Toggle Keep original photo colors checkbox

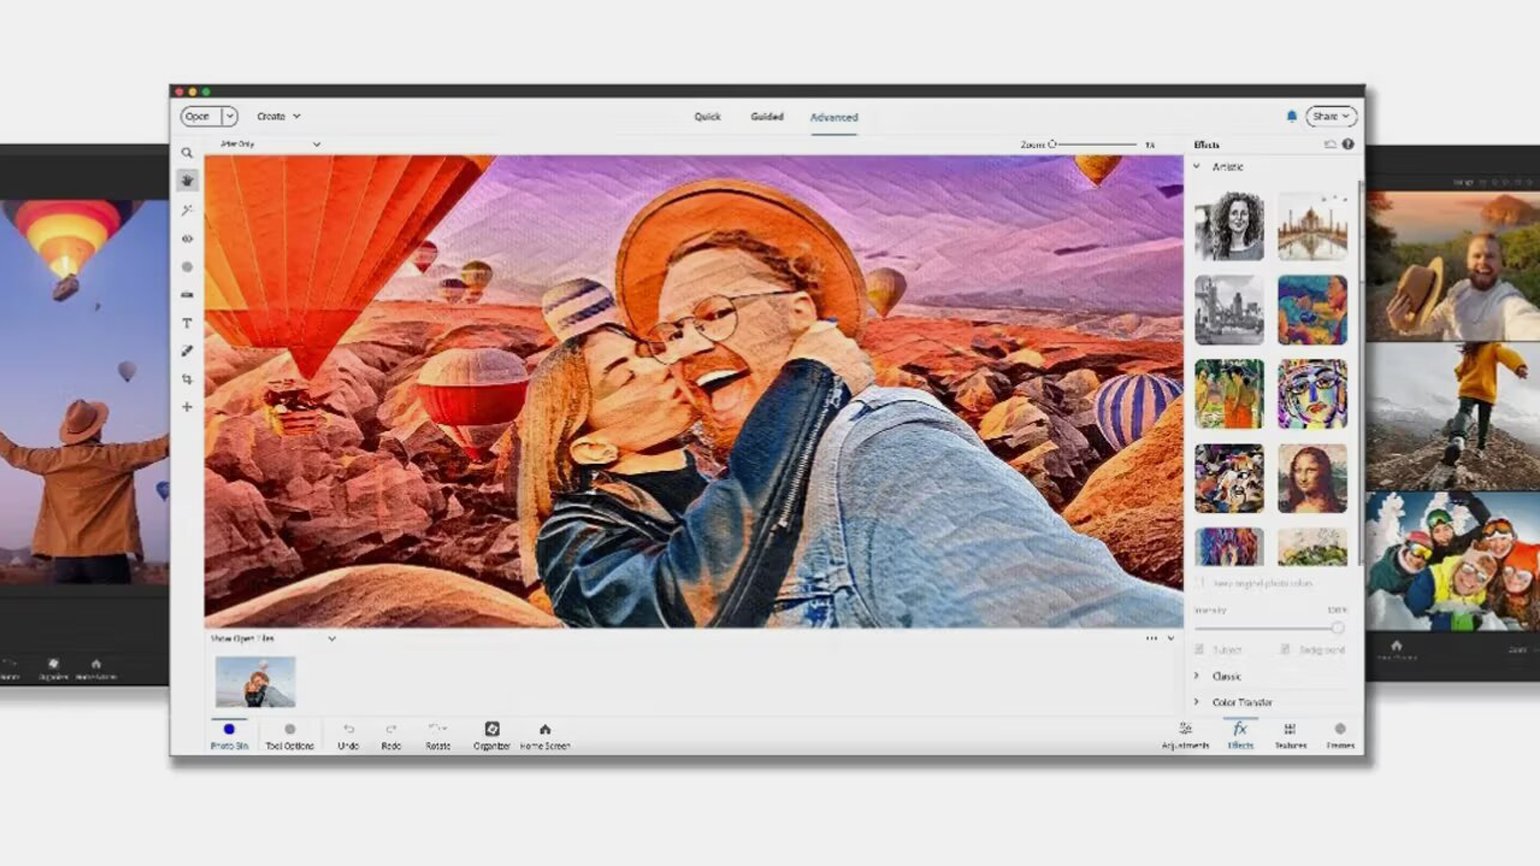(1200, 583)
